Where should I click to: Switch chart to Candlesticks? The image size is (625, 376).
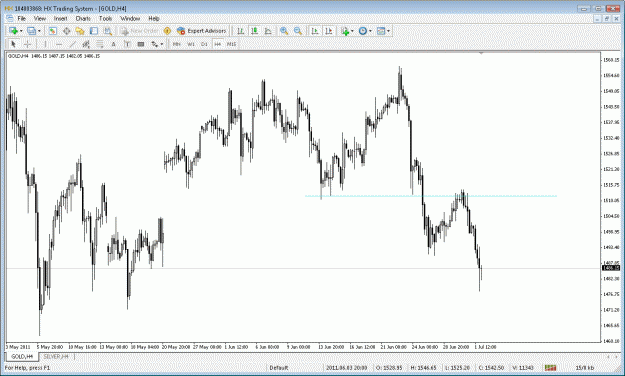[254, 31]
